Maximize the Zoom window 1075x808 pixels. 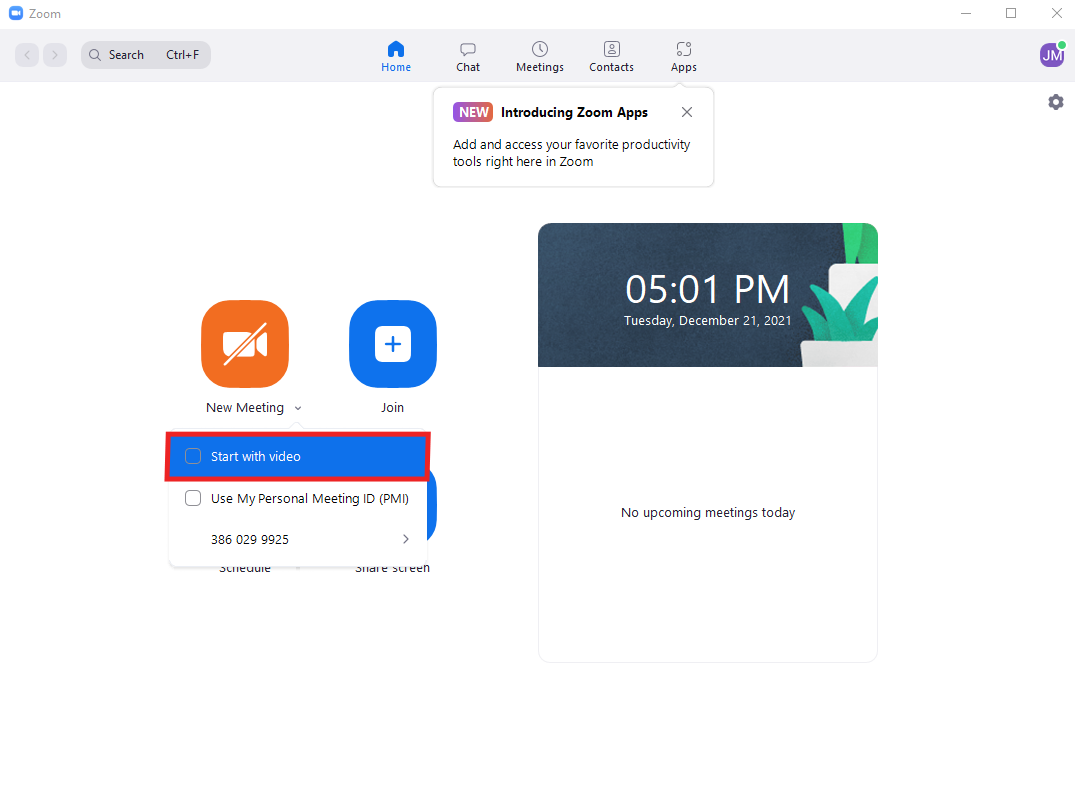click(x=1011, y=13)
